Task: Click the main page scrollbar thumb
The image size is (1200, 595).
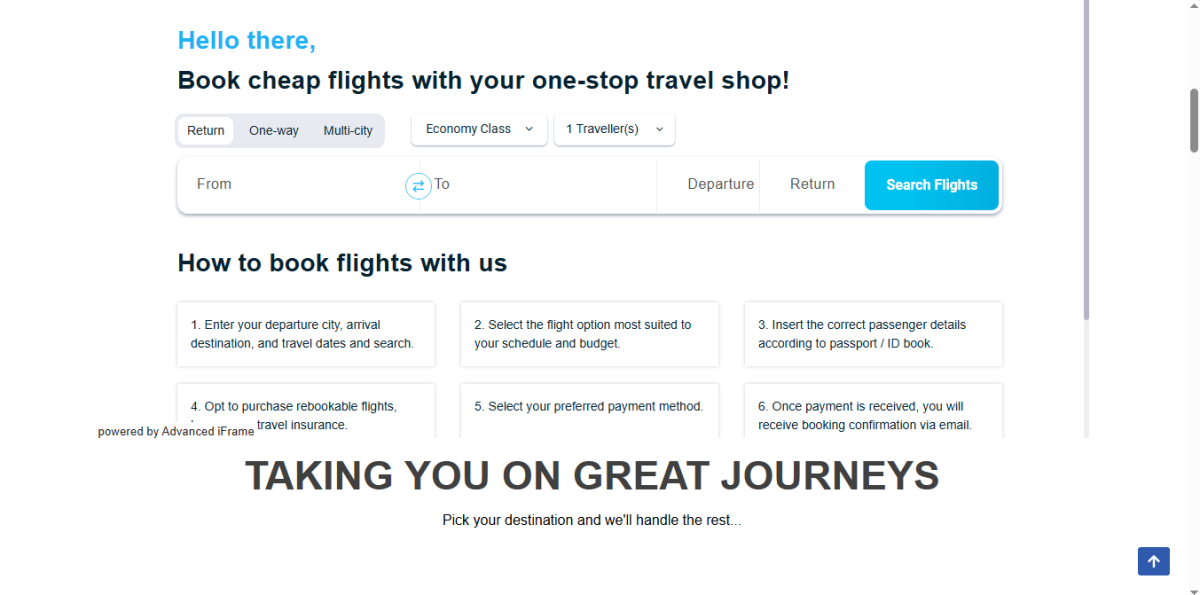Action: click(1194, 120)
